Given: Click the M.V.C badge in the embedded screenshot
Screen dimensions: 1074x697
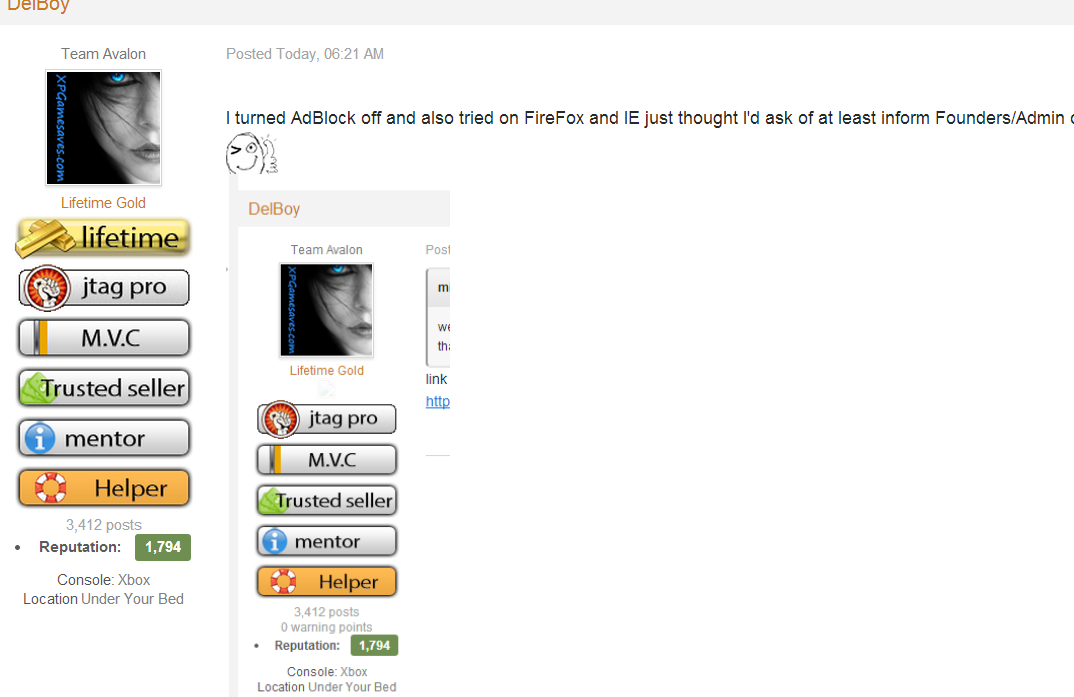Looking at the screenshot, I should (327, 459).
